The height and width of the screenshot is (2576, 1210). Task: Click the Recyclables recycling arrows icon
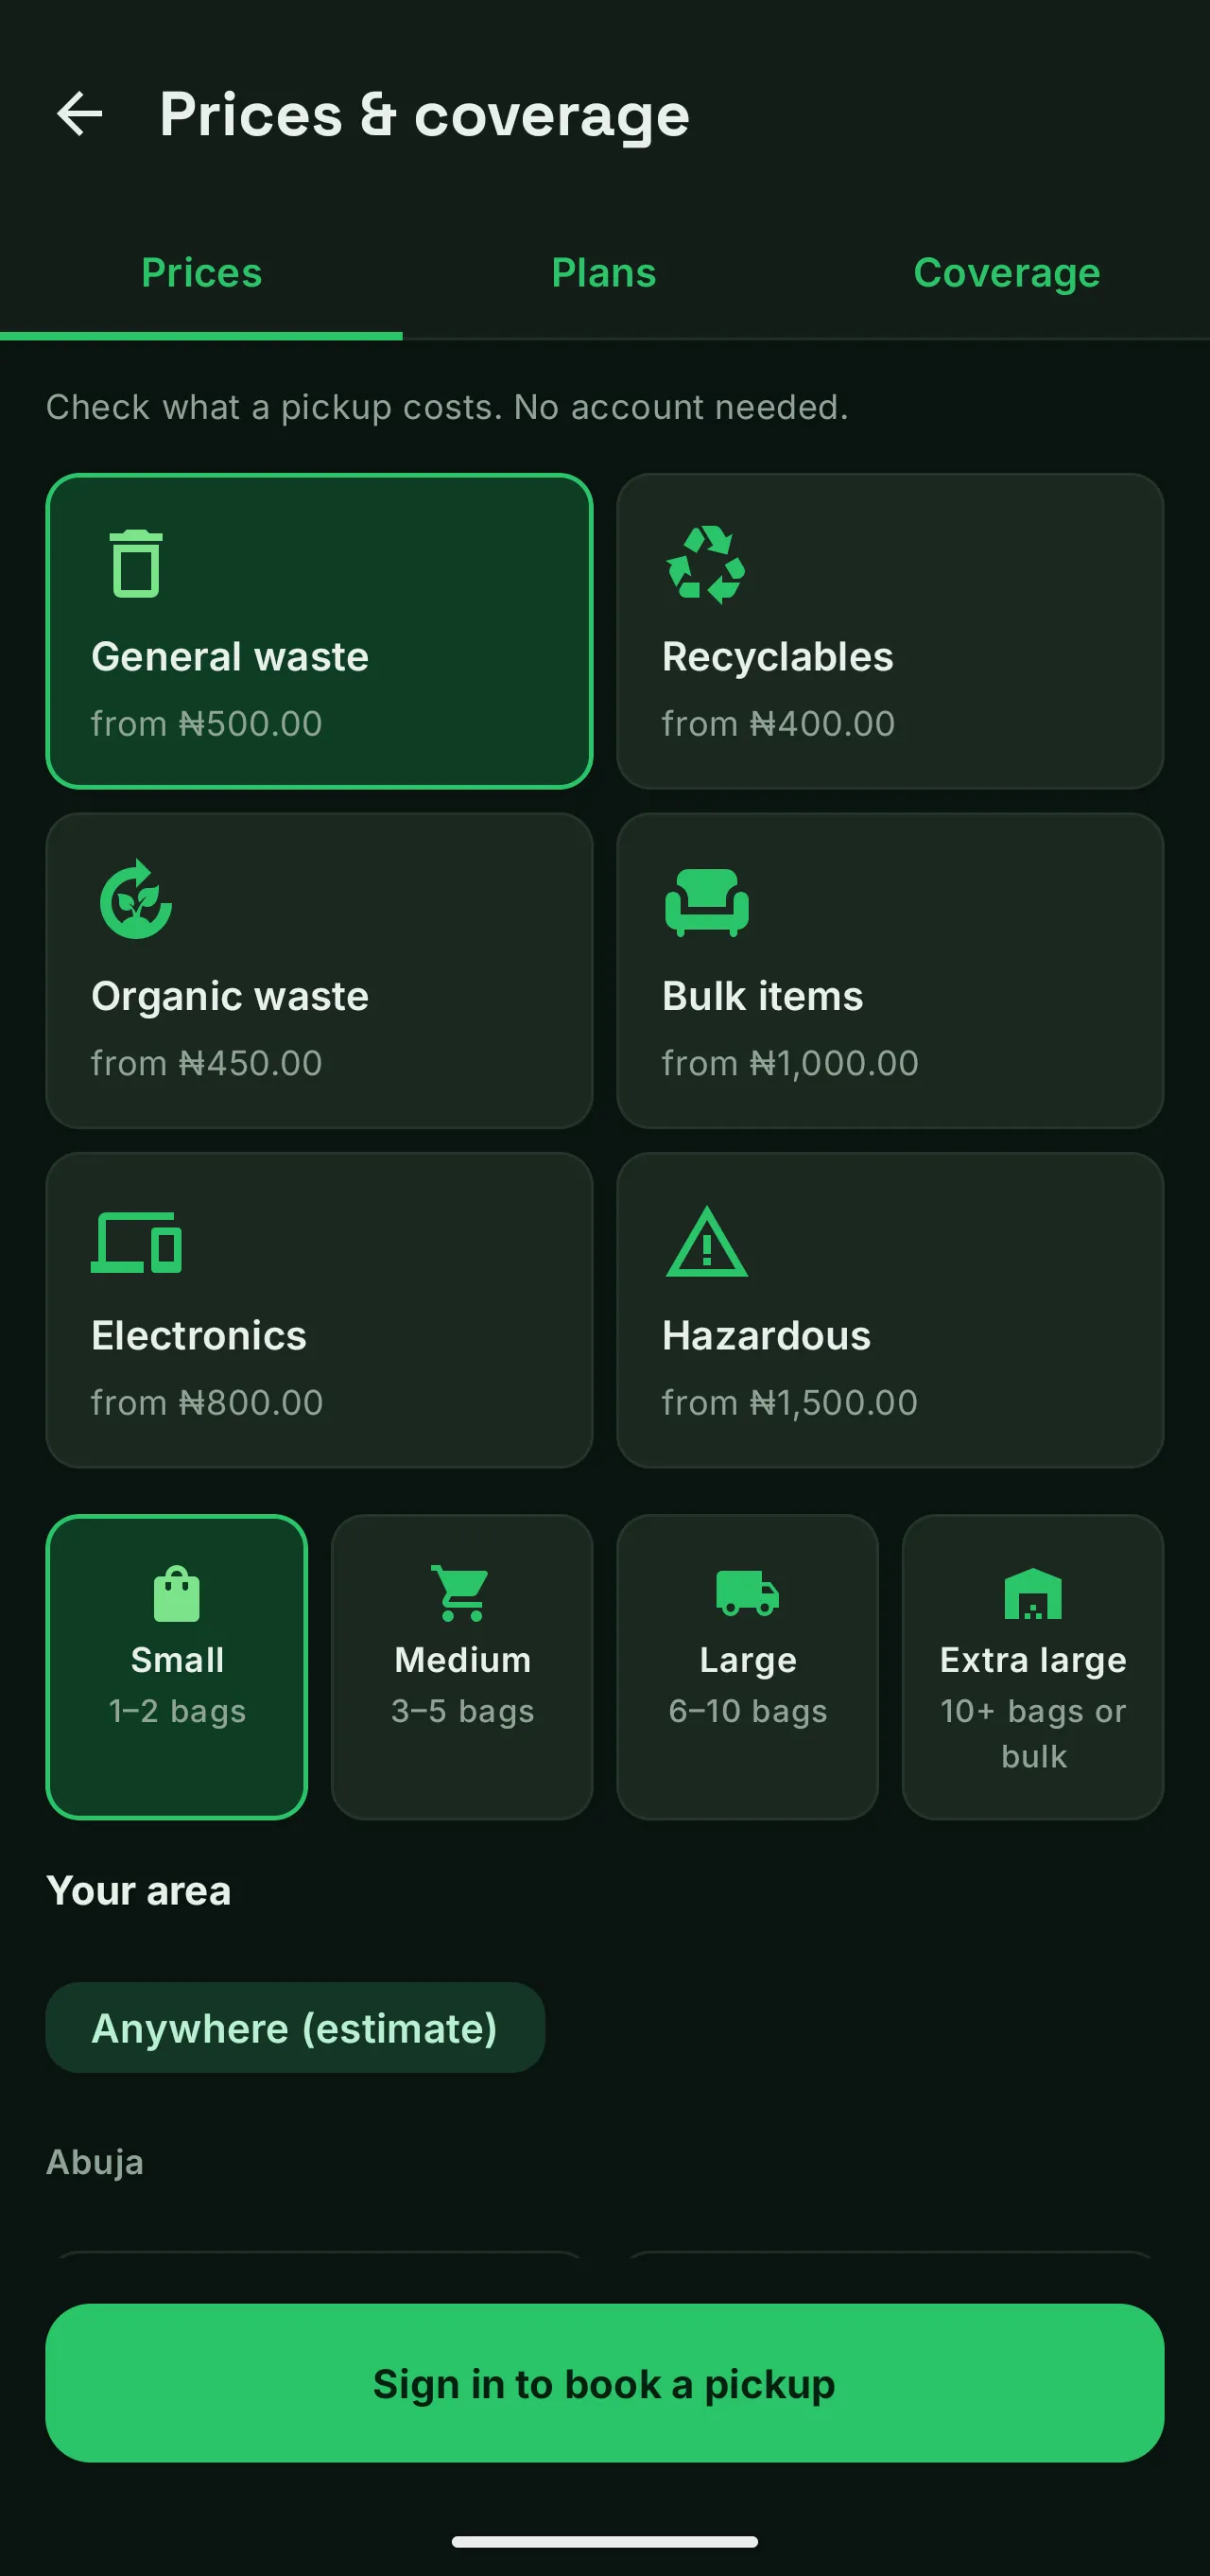pyautogui.click(x=706, y=565)
